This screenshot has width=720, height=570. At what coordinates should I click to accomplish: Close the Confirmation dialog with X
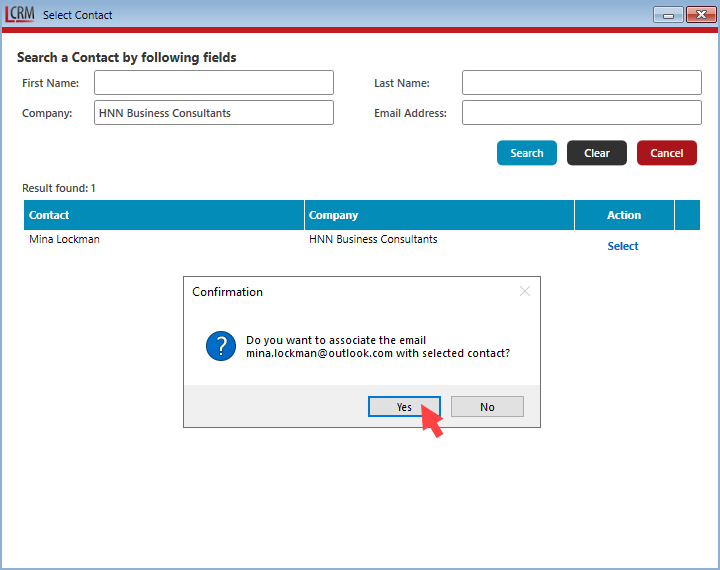point(525,291)
